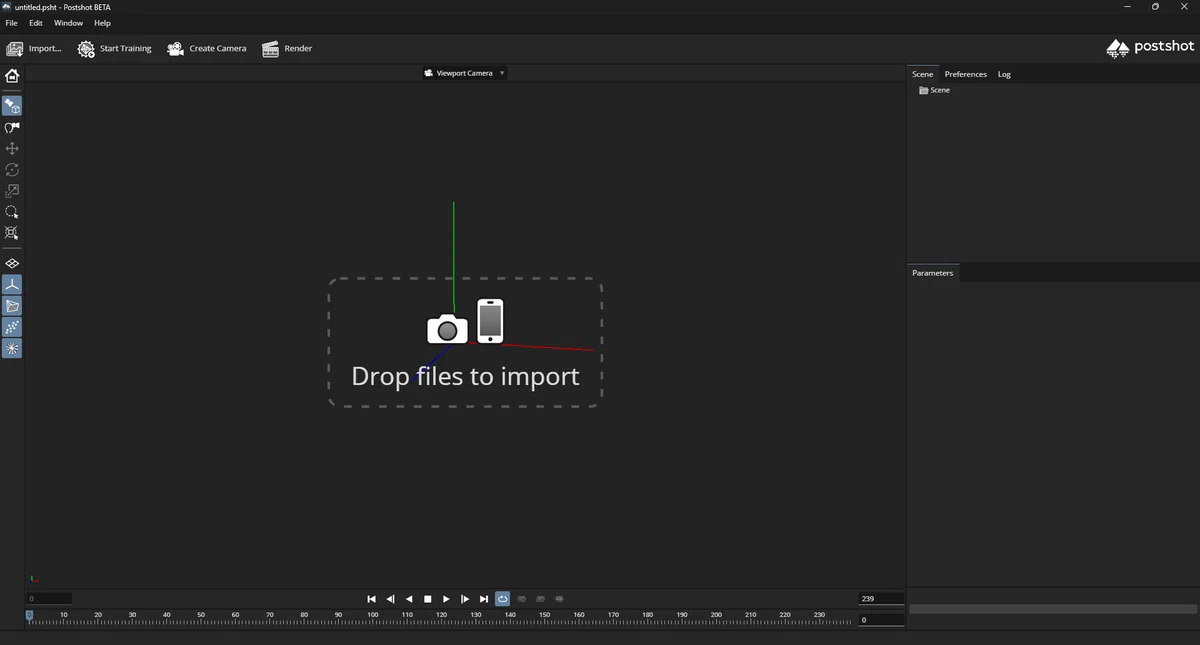Click Render in the toolbar
The height and width of the screenshot is (645, 1200).
(288, 49)
